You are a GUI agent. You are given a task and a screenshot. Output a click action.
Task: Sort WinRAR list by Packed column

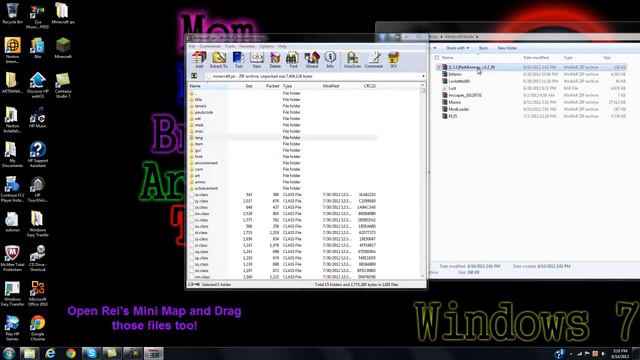(272, 86)
